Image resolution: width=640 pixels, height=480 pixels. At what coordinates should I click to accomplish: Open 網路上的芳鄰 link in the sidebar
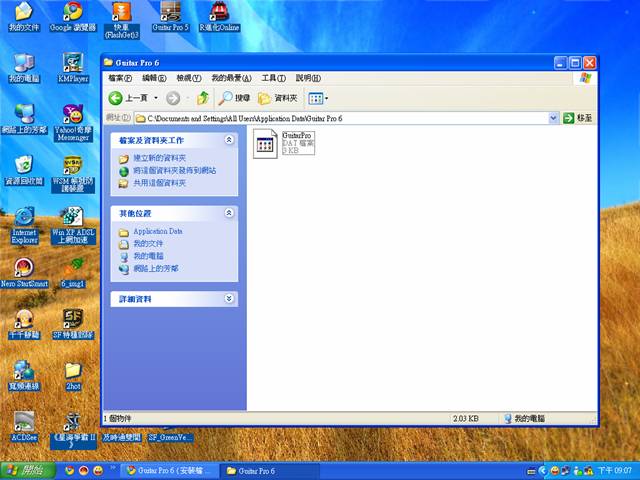point(156,269)
